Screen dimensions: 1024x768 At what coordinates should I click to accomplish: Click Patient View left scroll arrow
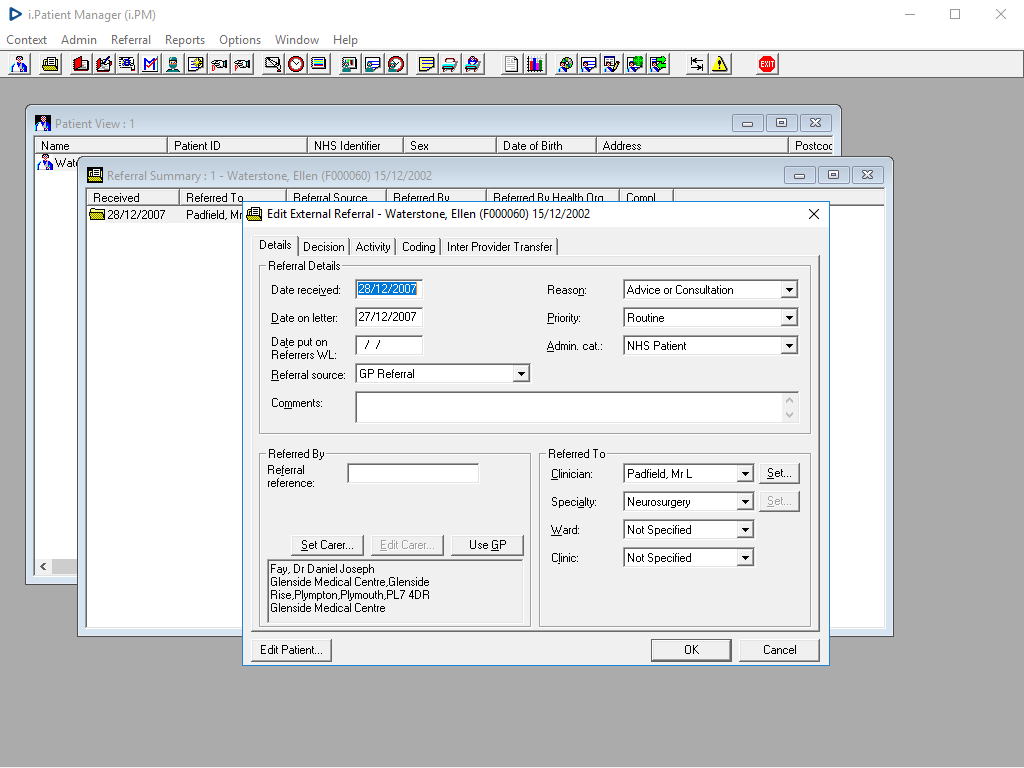coord(43,566)
